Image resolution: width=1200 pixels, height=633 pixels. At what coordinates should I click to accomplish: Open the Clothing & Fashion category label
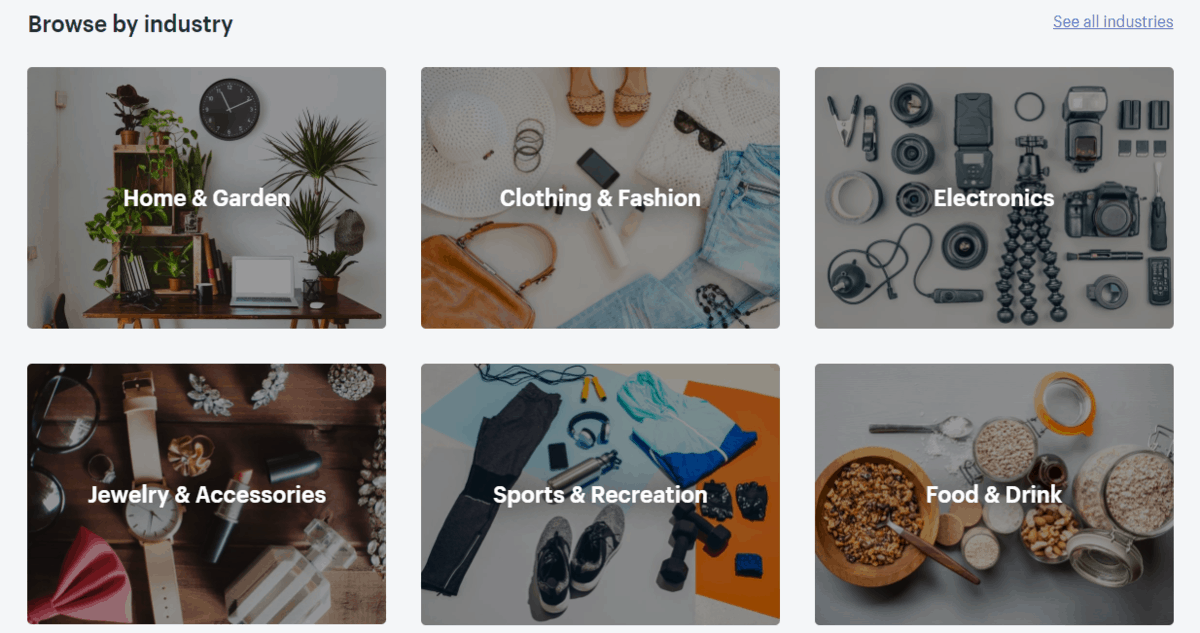[x=600, y=198]
